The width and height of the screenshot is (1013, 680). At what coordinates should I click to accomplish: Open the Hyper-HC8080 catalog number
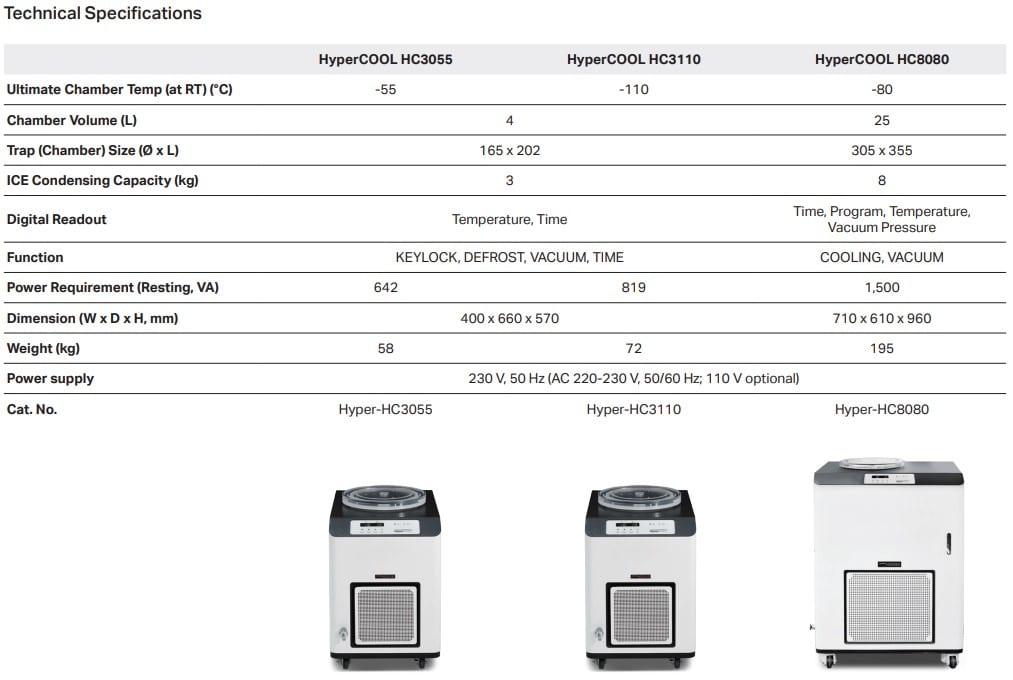(x=881, y=409)
